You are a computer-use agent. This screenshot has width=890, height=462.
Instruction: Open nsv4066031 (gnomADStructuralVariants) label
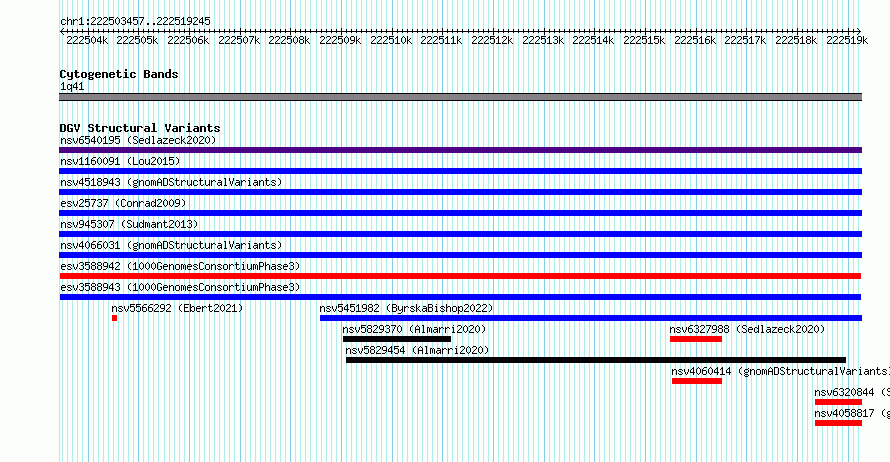[171, 245]
